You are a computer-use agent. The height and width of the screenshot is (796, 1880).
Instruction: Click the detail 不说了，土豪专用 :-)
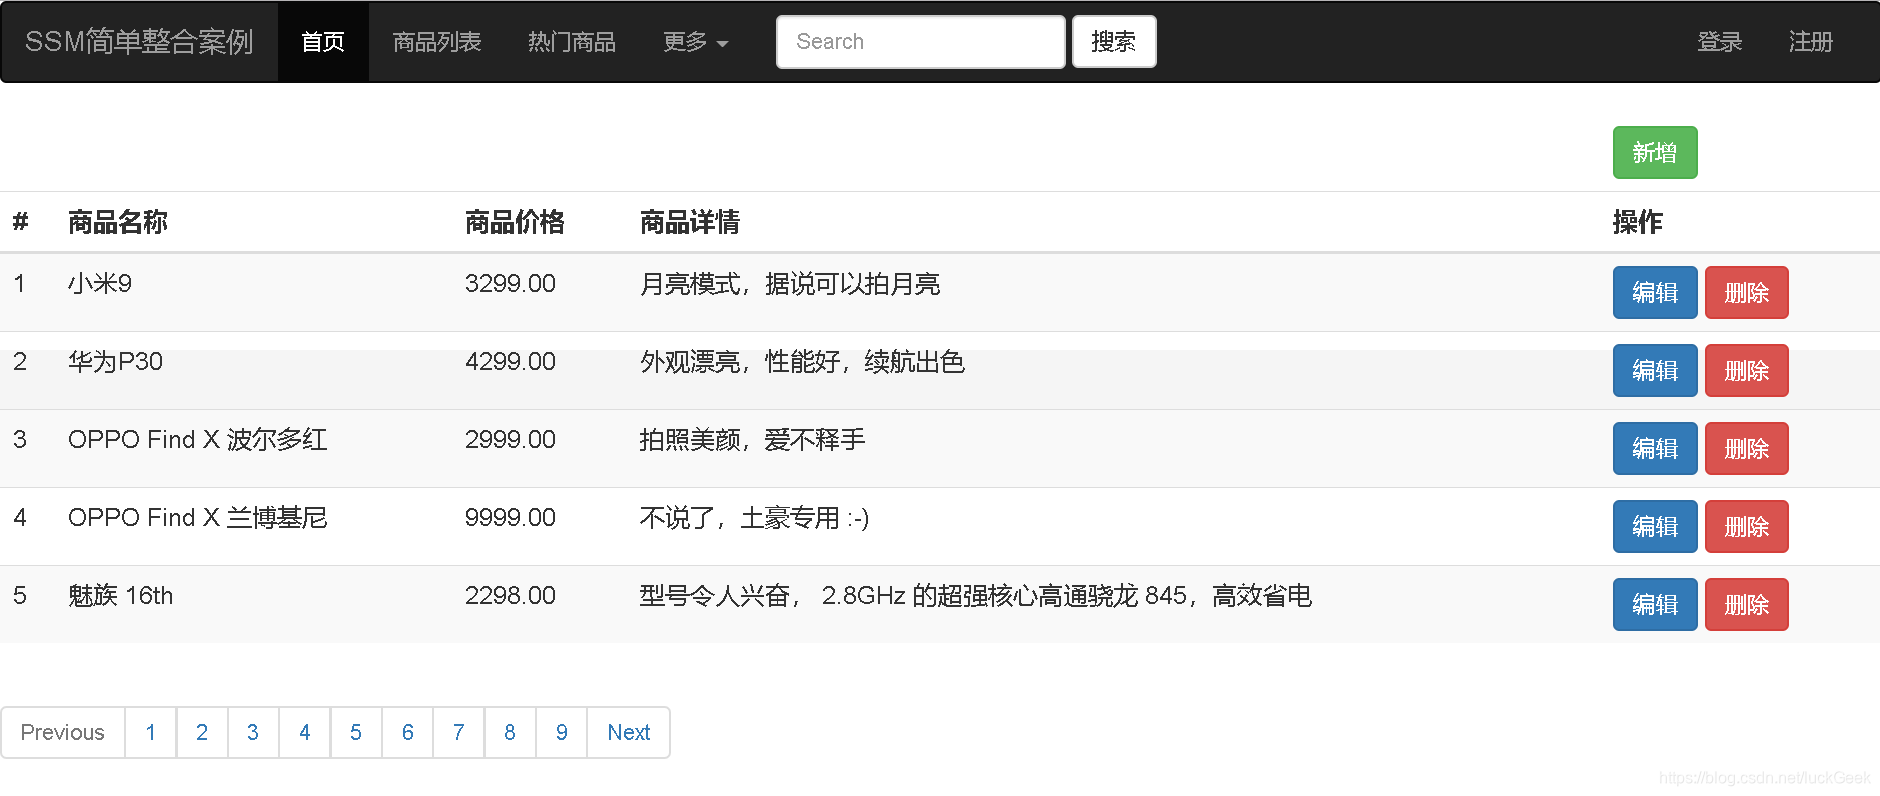coord(754,518)
